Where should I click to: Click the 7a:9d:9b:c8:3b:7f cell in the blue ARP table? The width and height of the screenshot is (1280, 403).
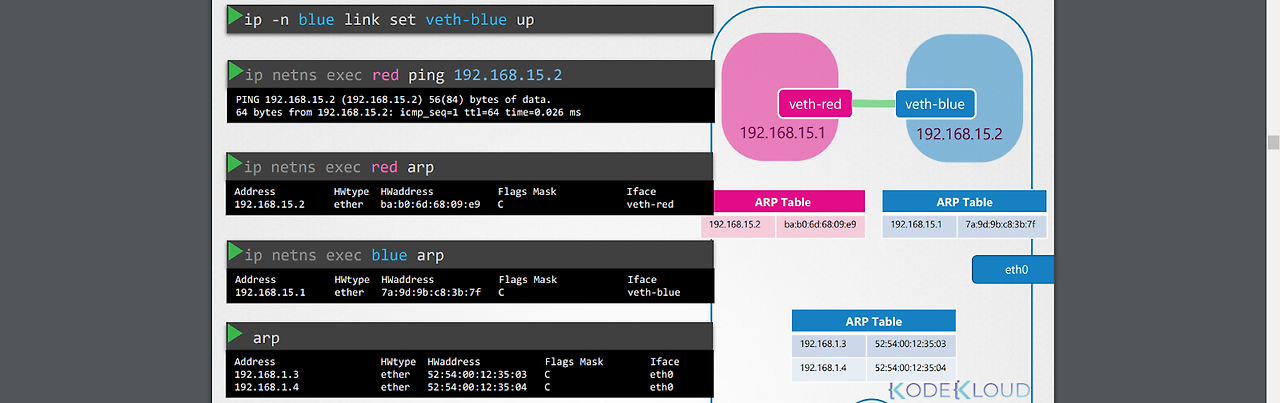(1002, 225)
